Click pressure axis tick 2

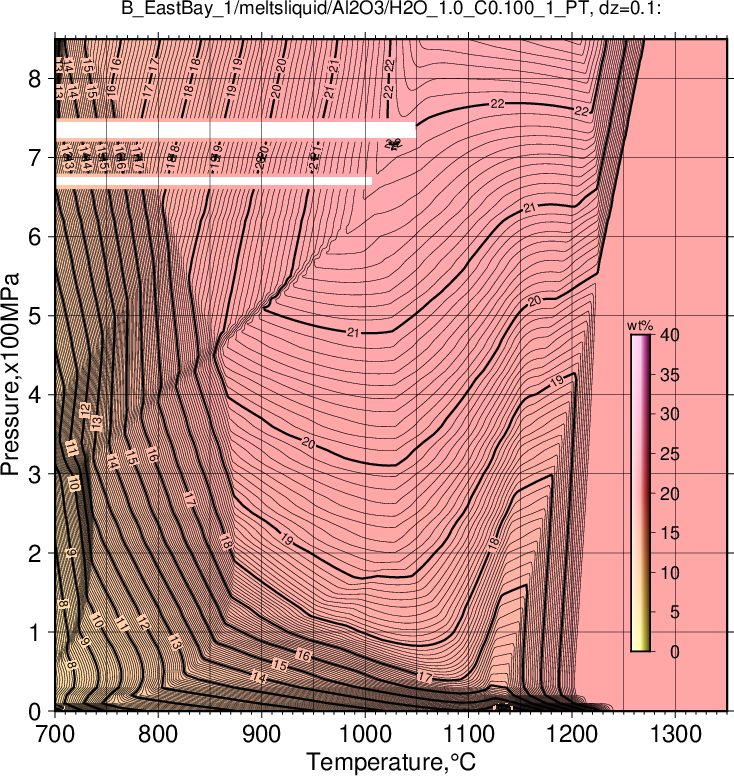(35, 553)
